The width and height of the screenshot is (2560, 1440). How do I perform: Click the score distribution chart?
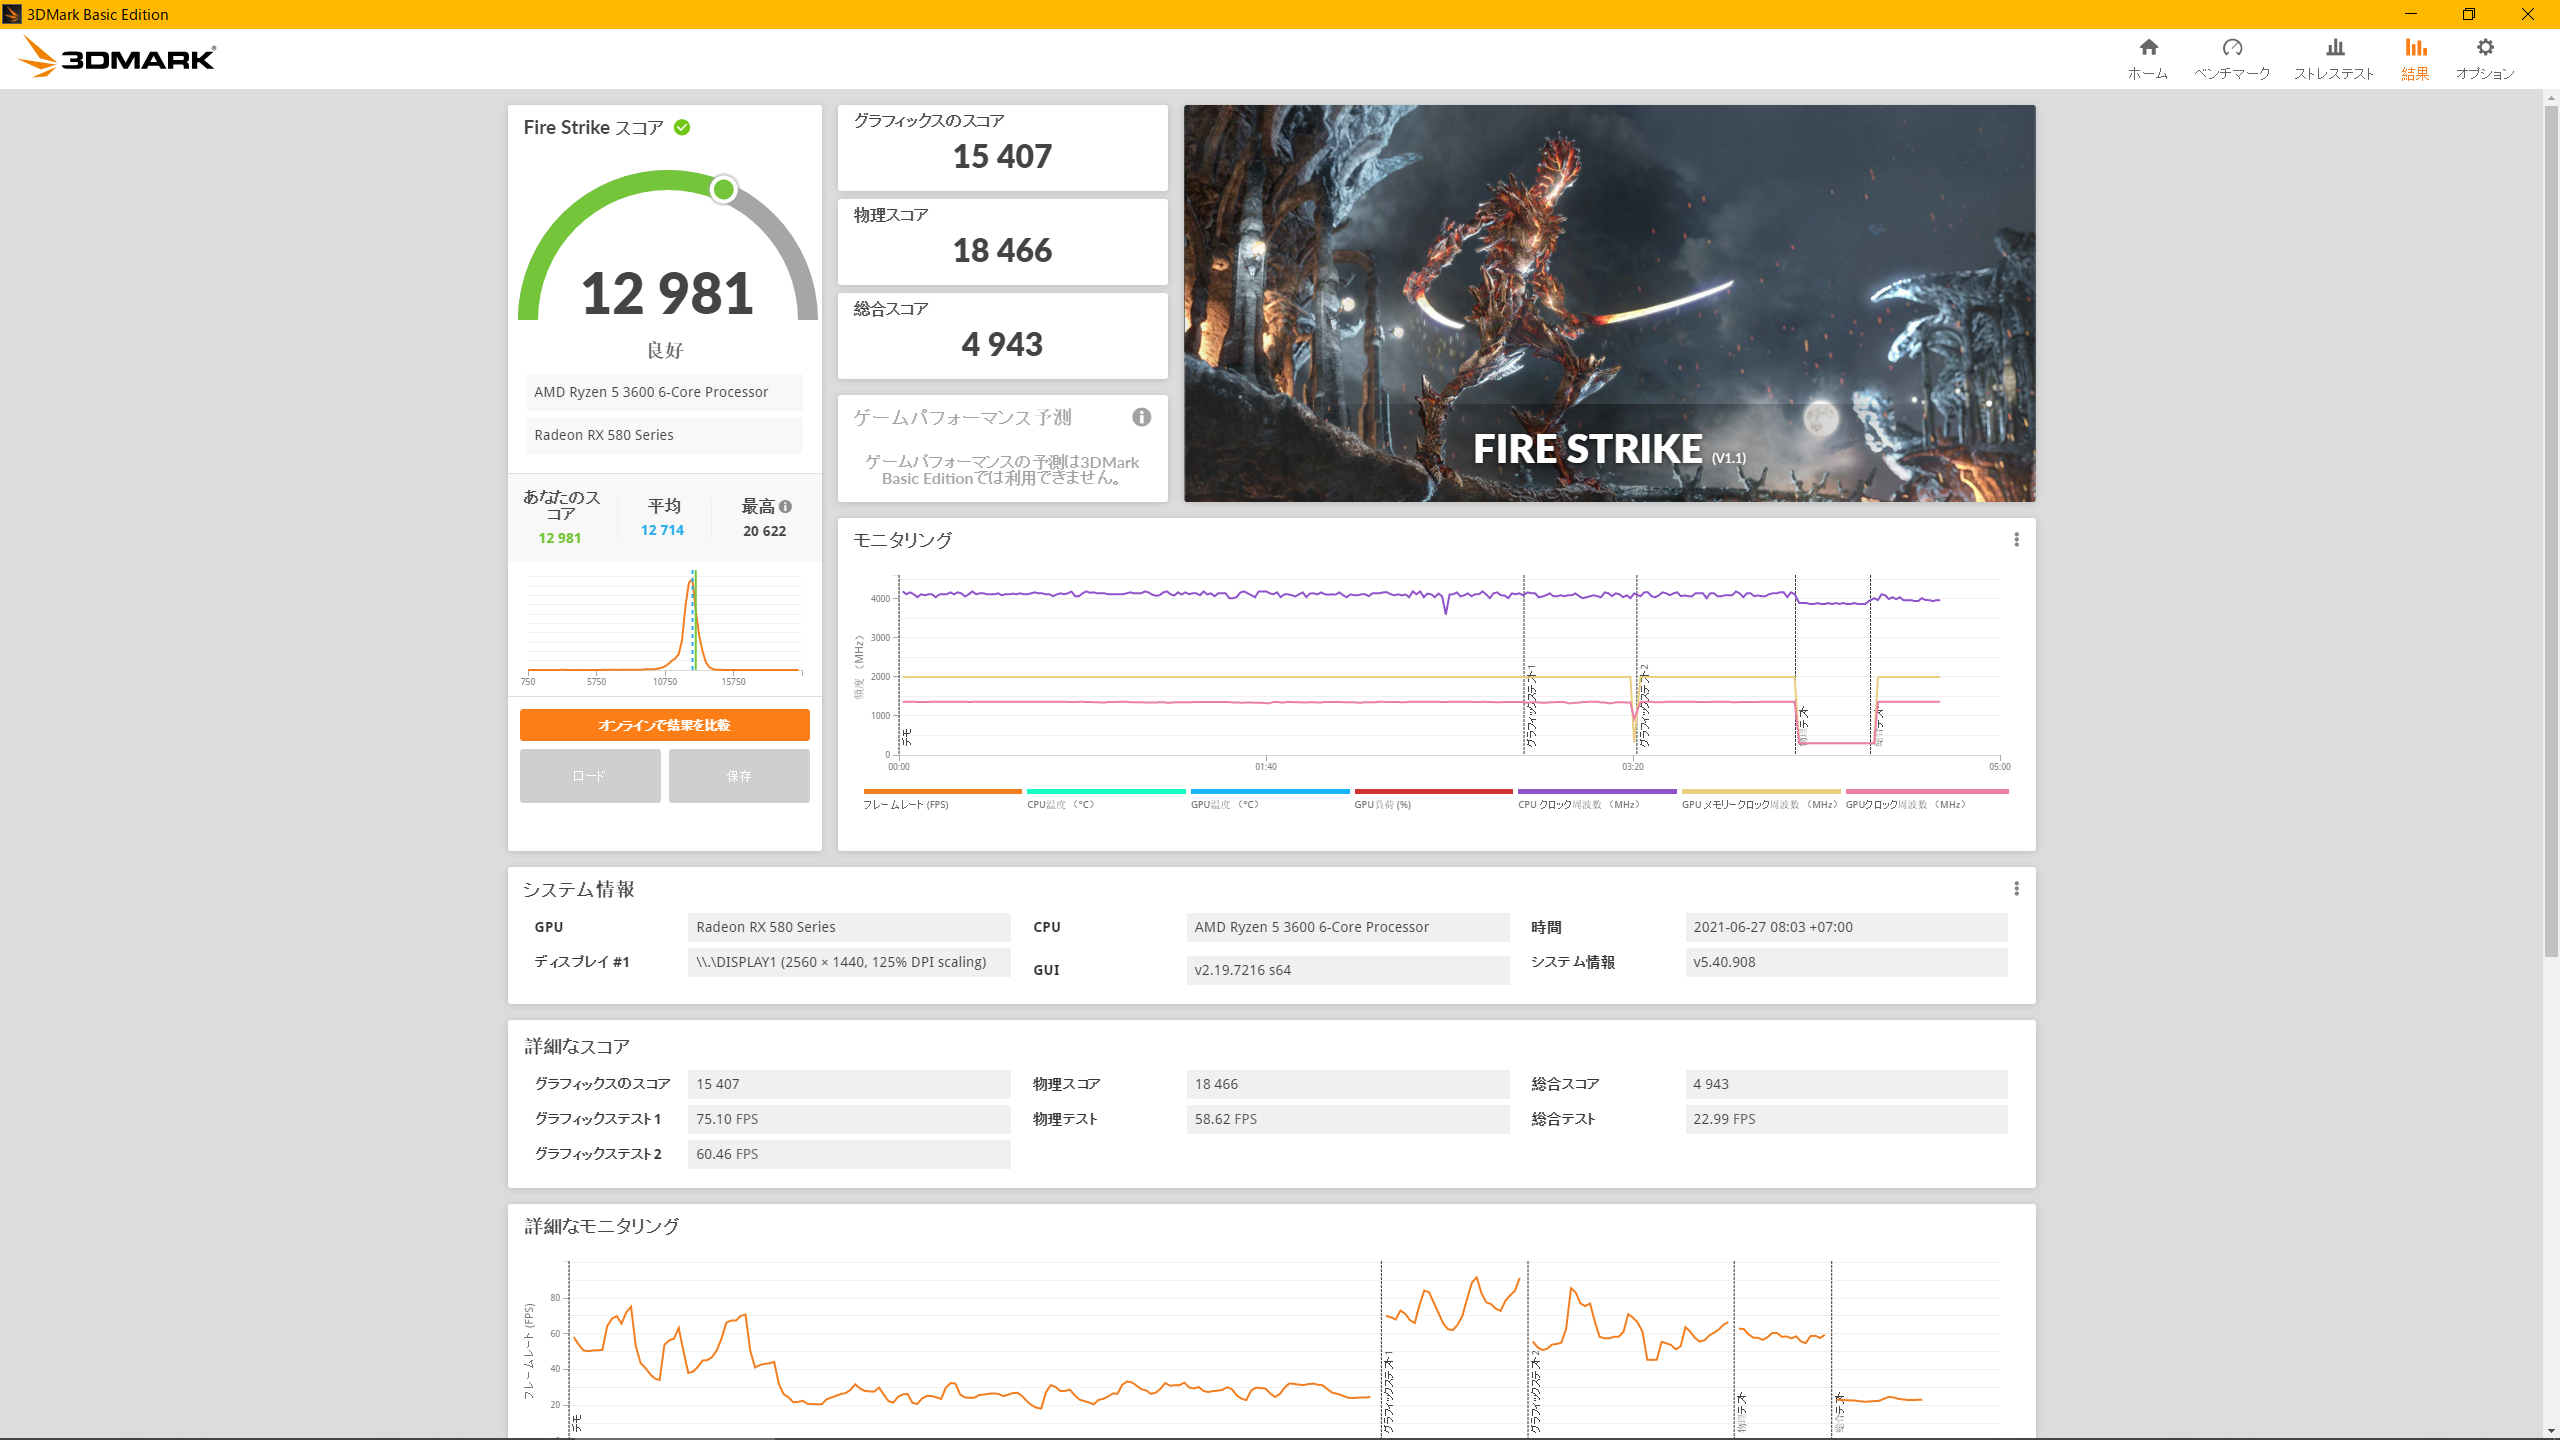click(664, 628)
